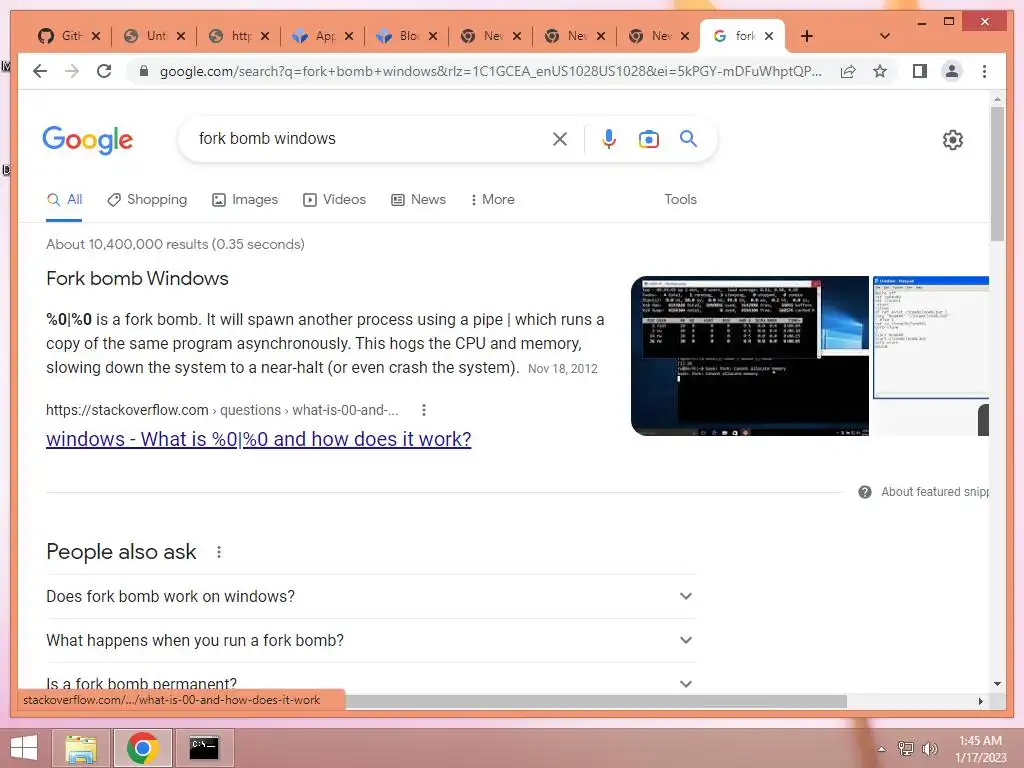This screenshot has width=1024, height=768.
Task: Open search Tools options
Action: (x=680, y=199)
